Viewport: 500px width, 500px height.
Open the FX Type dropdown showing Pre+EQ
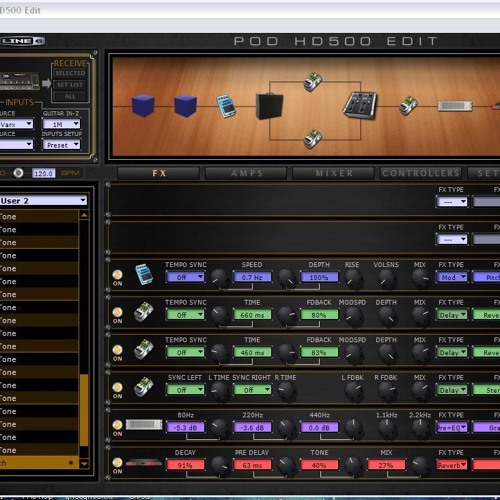[452, 427]
